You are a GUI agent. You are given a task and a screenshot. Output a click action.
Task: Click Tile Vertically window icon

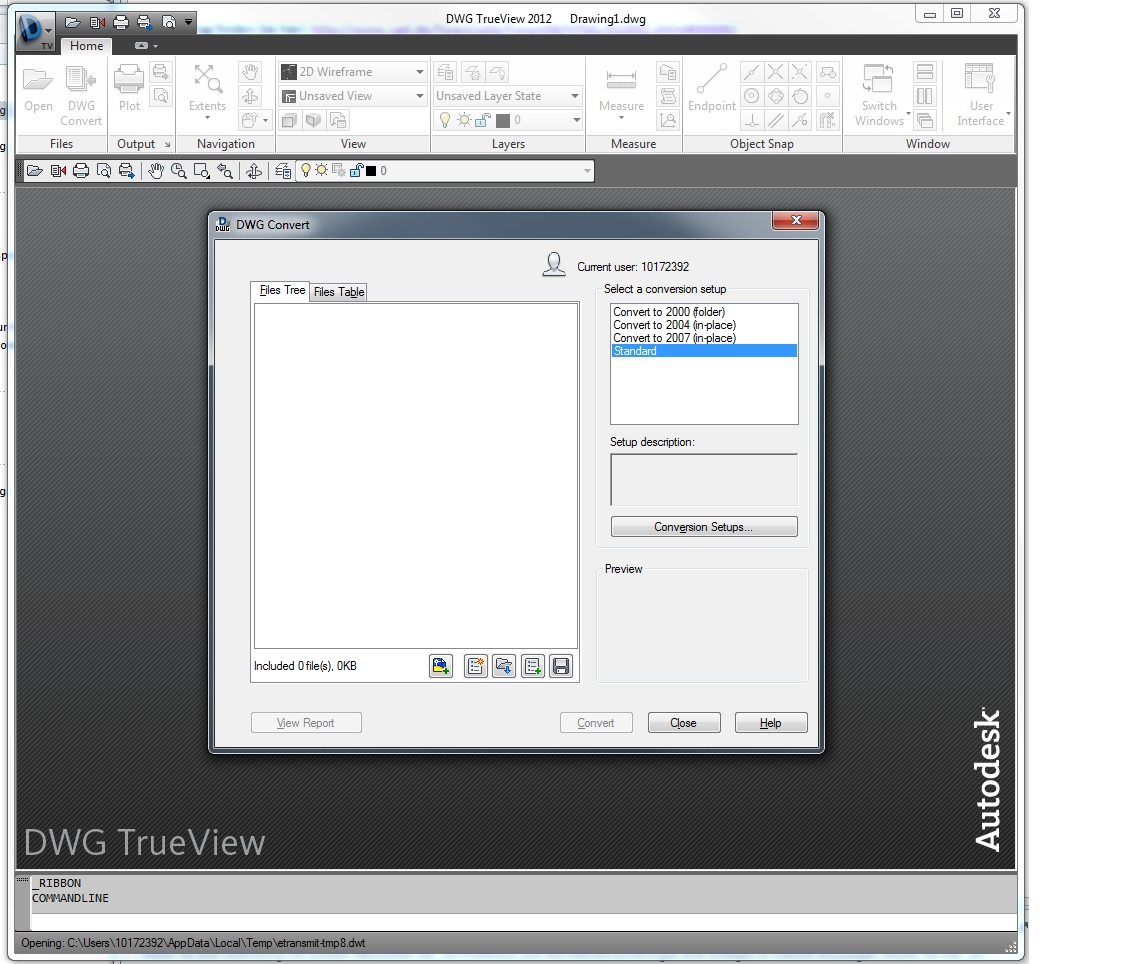click(925, 96)
